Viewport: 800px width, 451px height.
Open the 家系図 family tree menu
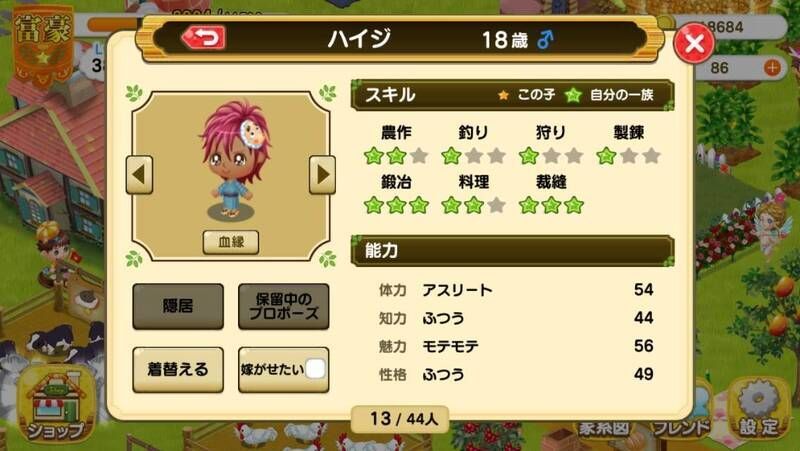(x=605, y=428)
